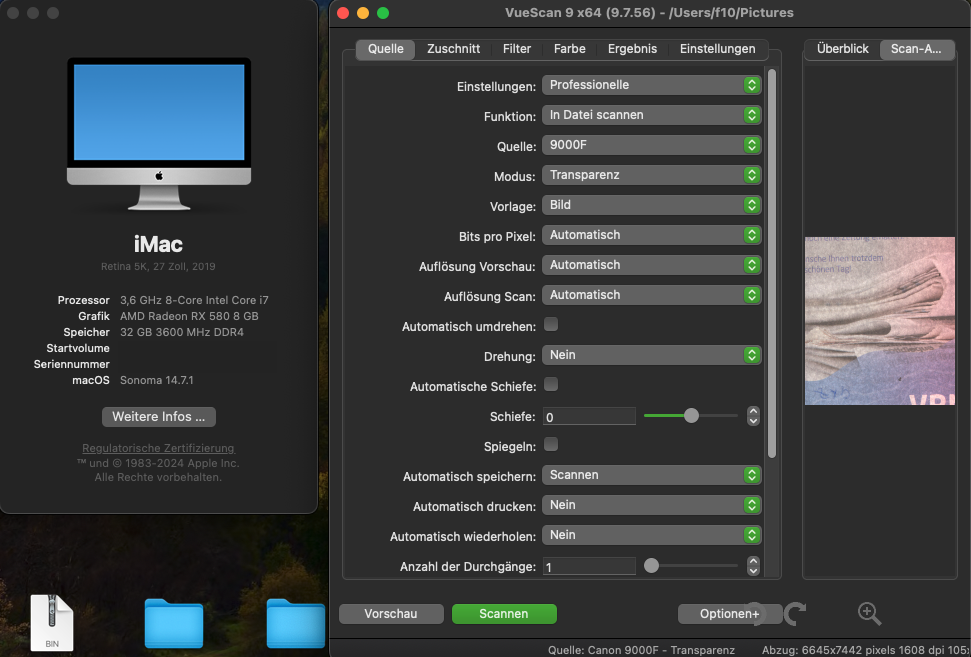The height and width of the screenshot is (657, 971).
Task: Open the Automatisch wiederholen dropdown
Action: pyautogui.click(x=651, y=534)
